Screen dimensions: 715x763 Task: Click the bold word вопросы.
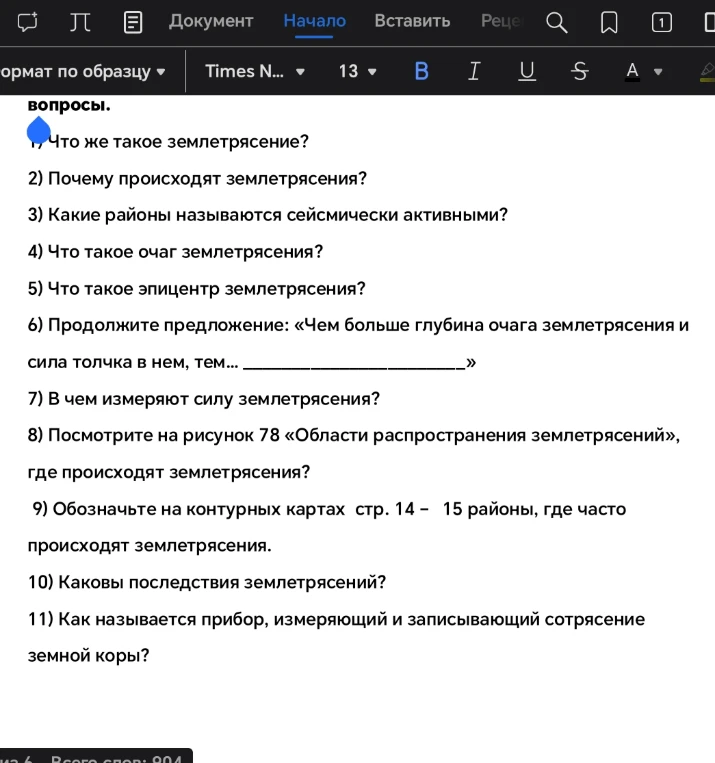pos(69,105)
